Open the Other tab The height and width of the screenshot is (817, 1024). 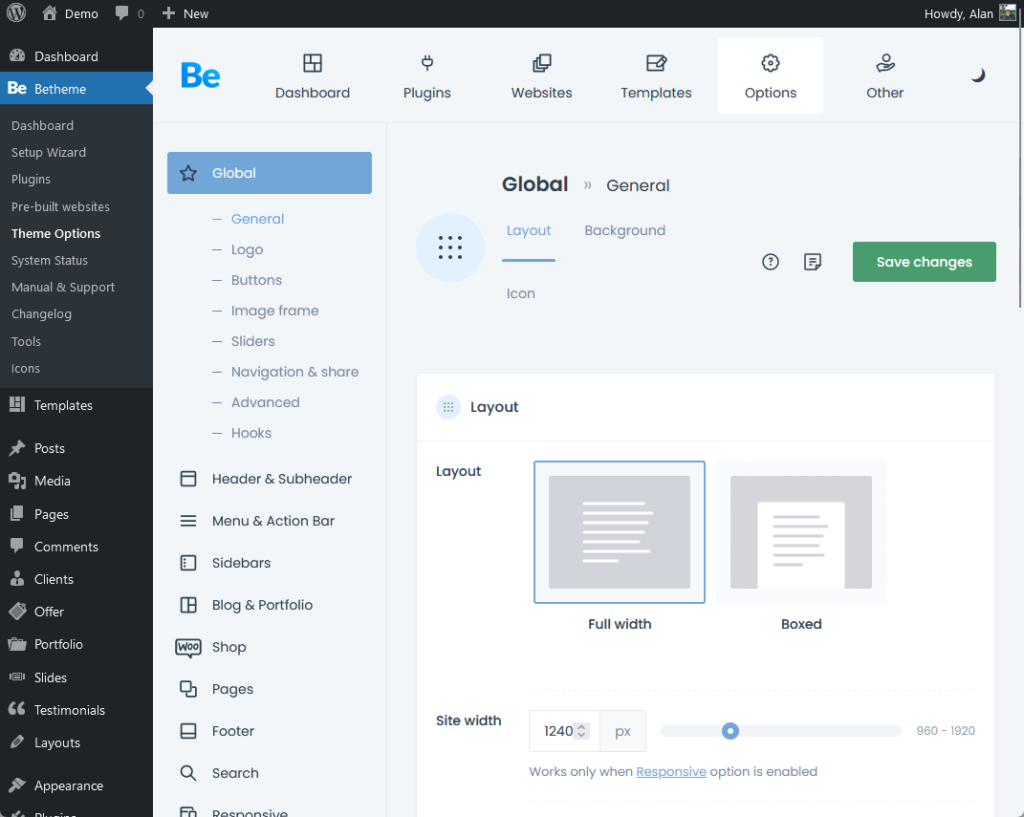pos(885,76)
